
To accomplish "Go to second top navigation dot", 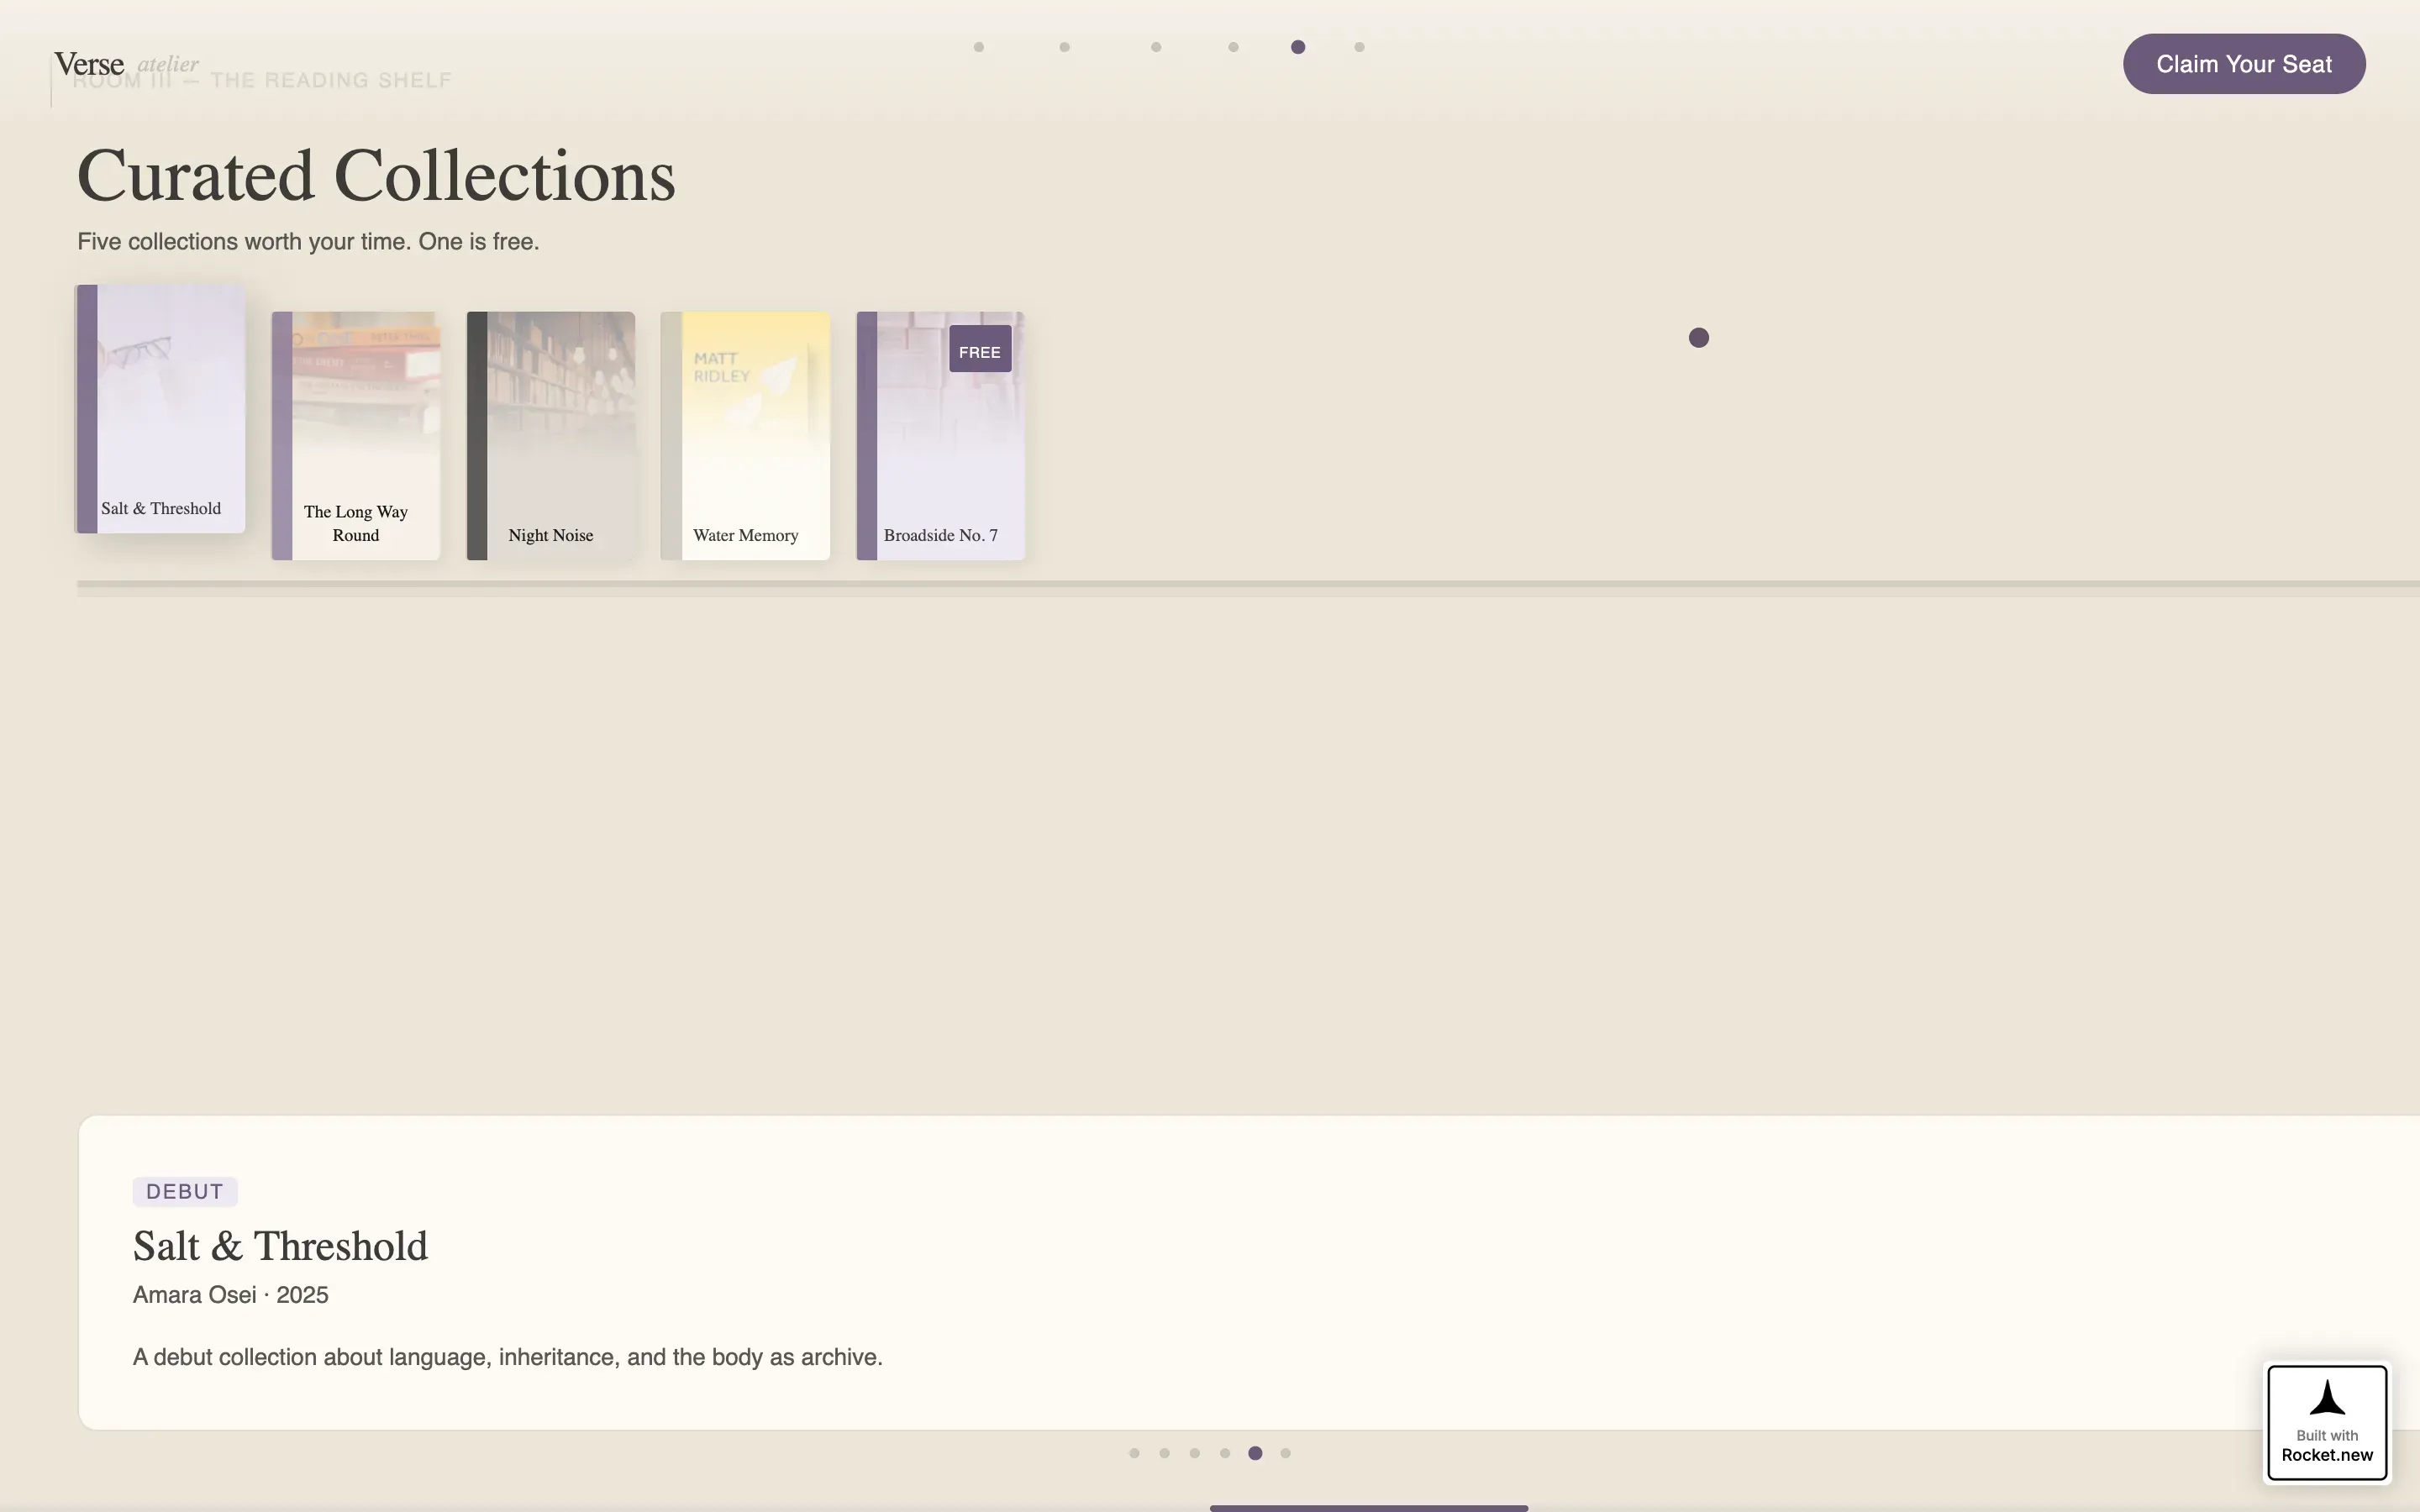I will point(1065,47).
